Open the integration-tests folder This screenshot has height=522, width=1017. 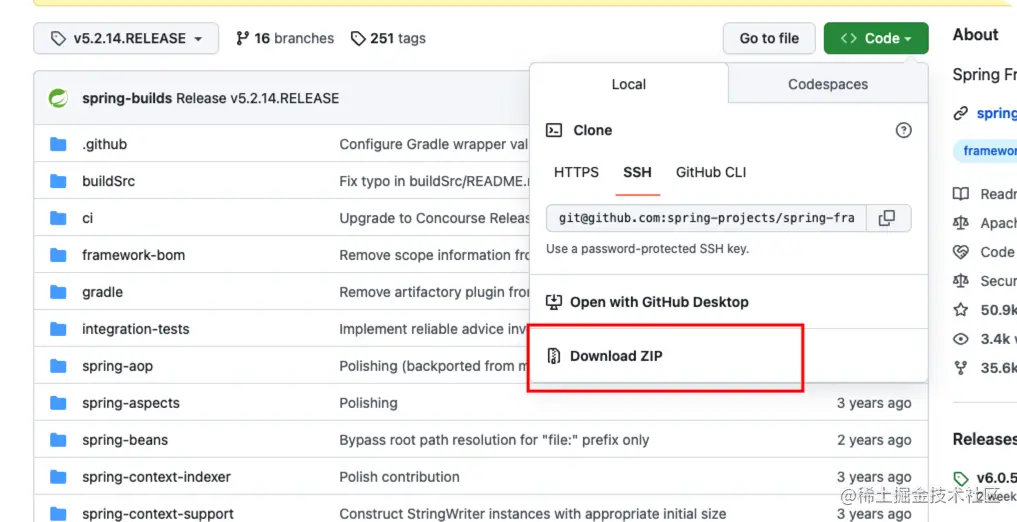click(136, 329)
